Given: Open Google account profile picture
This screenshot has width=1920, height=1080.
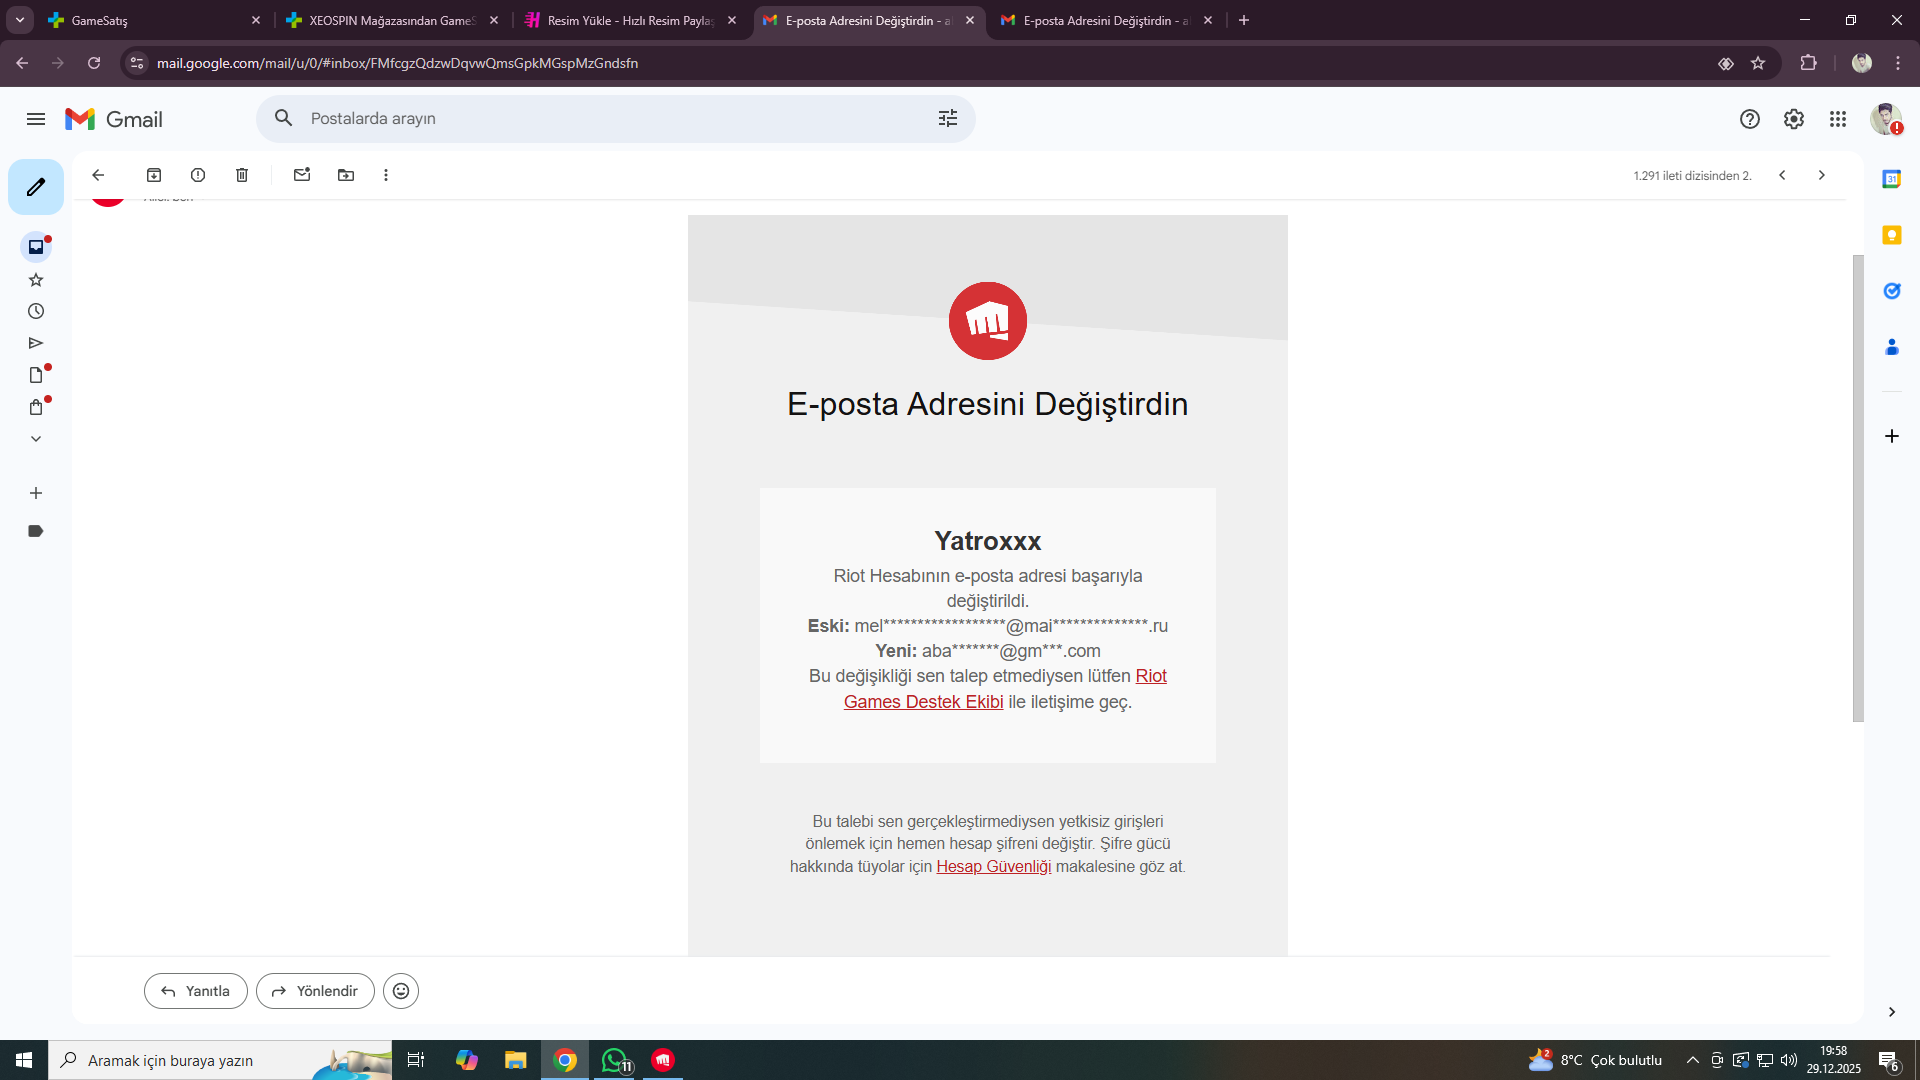Looking at the screenshot, I should [1886, 119].
